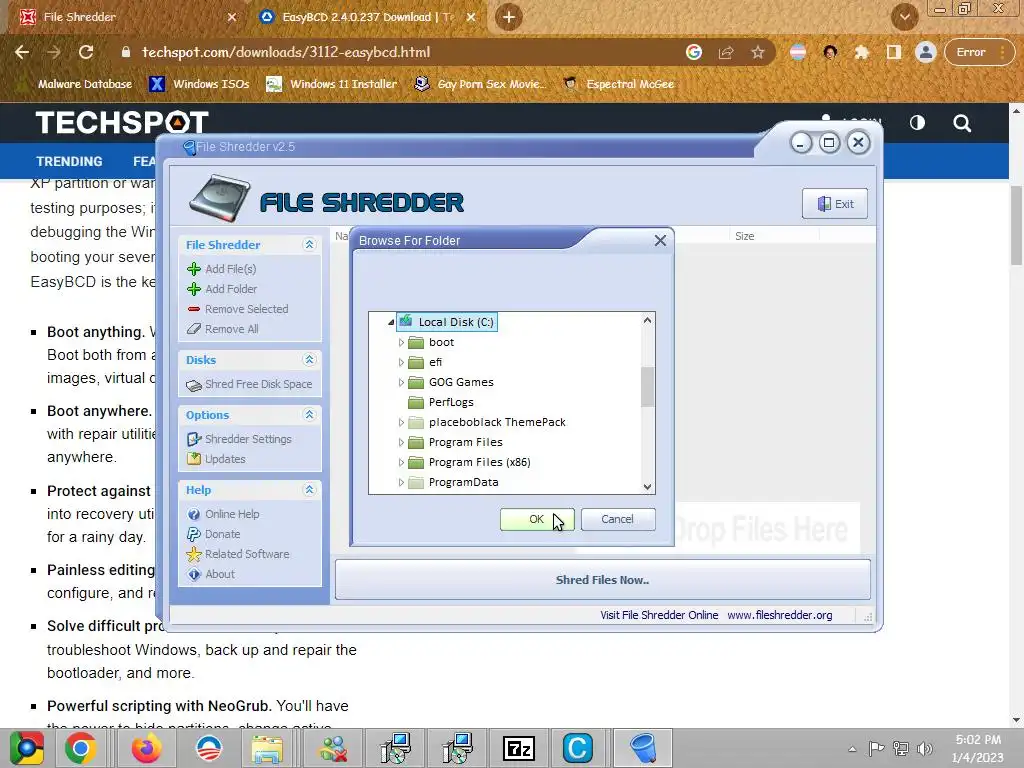Click the TechSpot page scrollbar thumb
The image size is (1024, 768).
point(1016,225)
